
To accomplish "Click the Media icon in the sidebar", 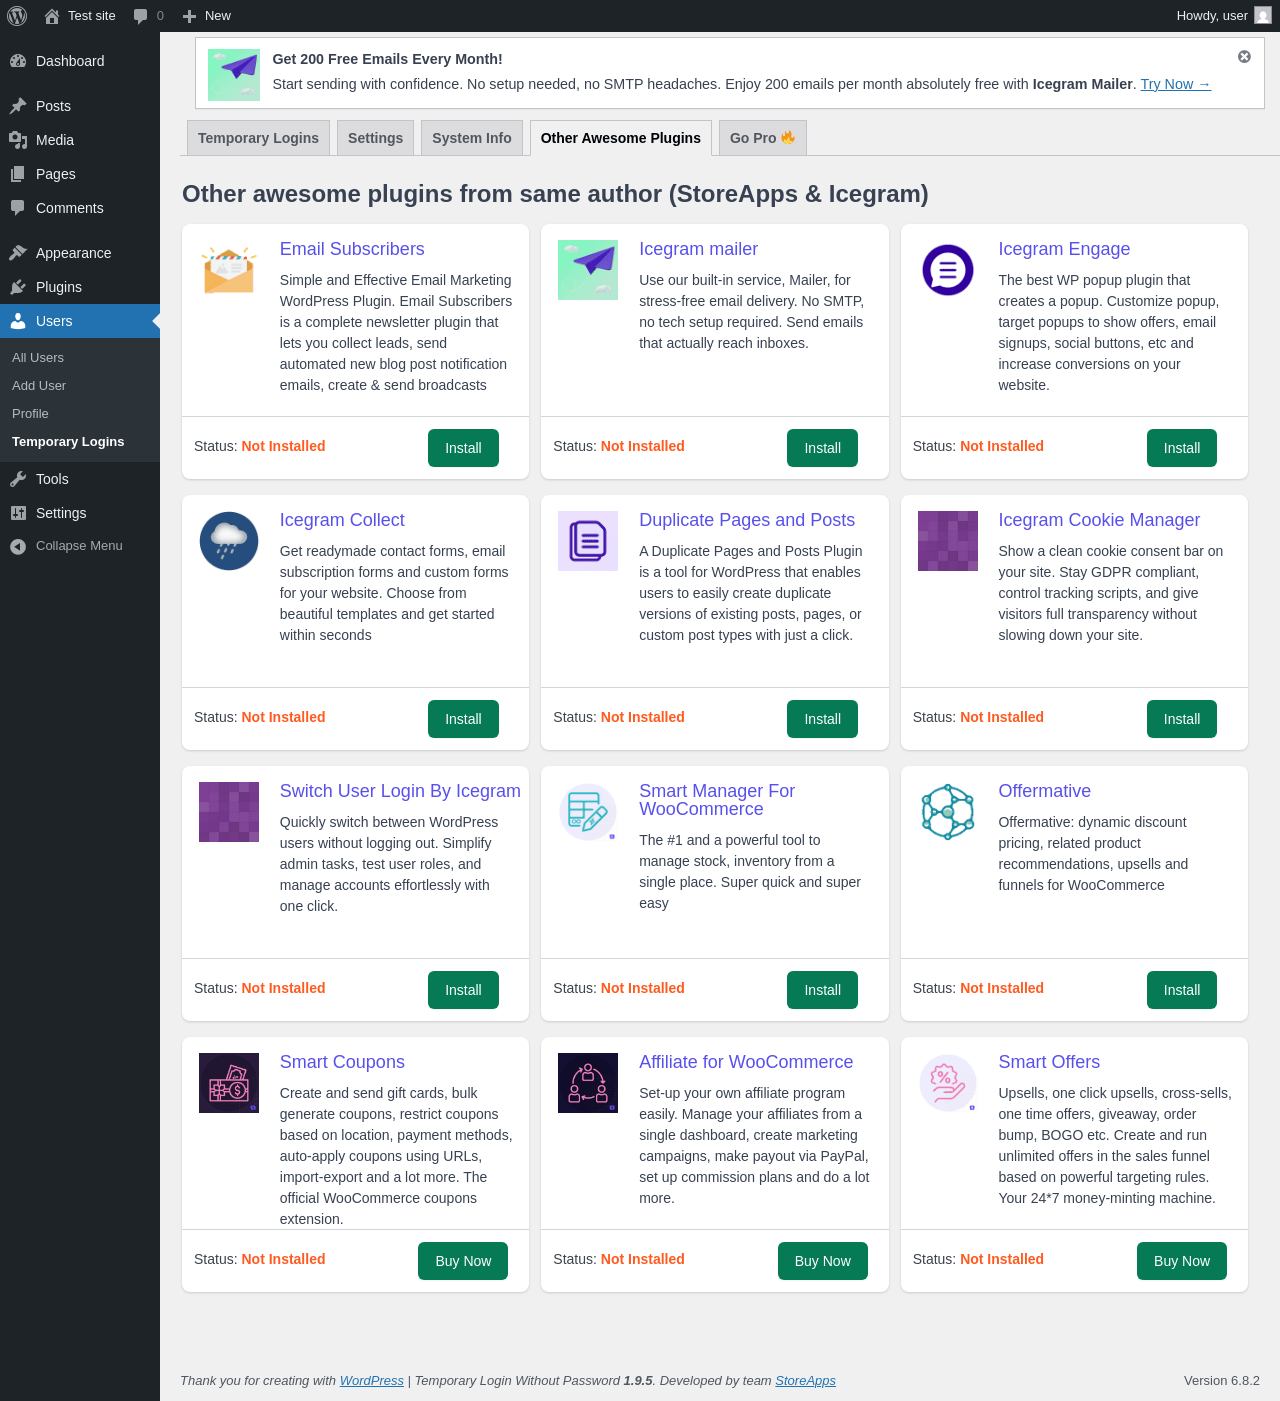I will [18, 140].
